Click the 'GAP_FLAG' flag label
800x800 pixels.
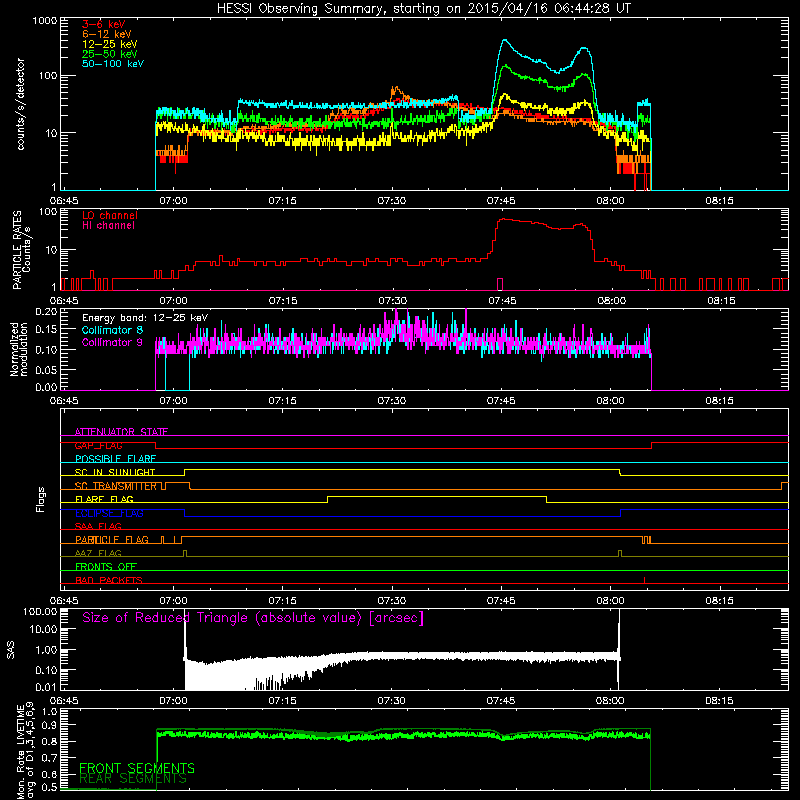pyautogui.click(x=98, y=445)
